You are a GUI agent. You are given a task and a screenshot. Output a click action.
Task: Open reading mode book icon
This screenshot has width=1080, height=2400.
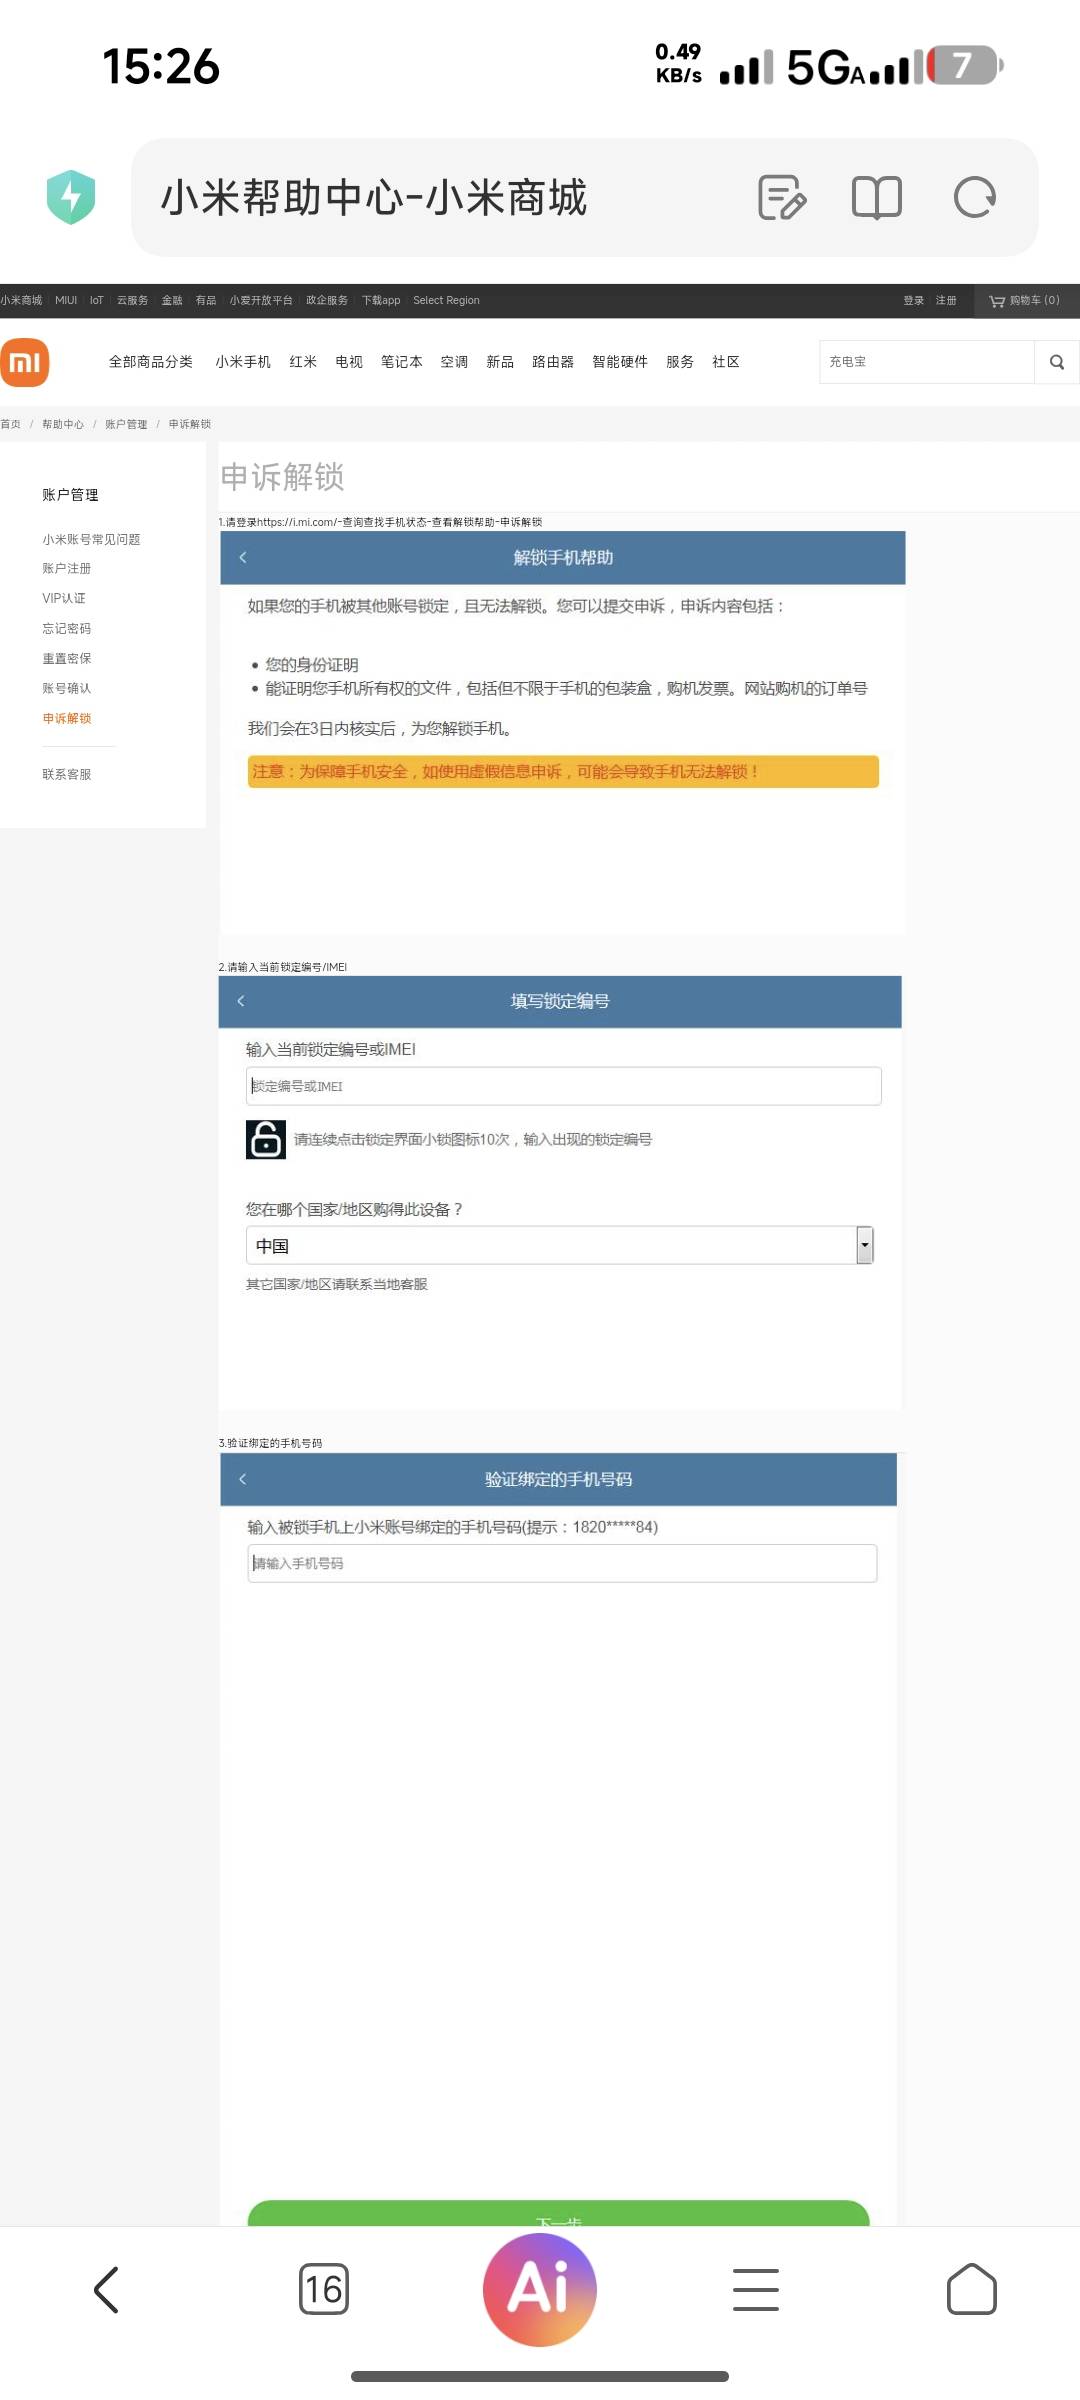[877, 197]
